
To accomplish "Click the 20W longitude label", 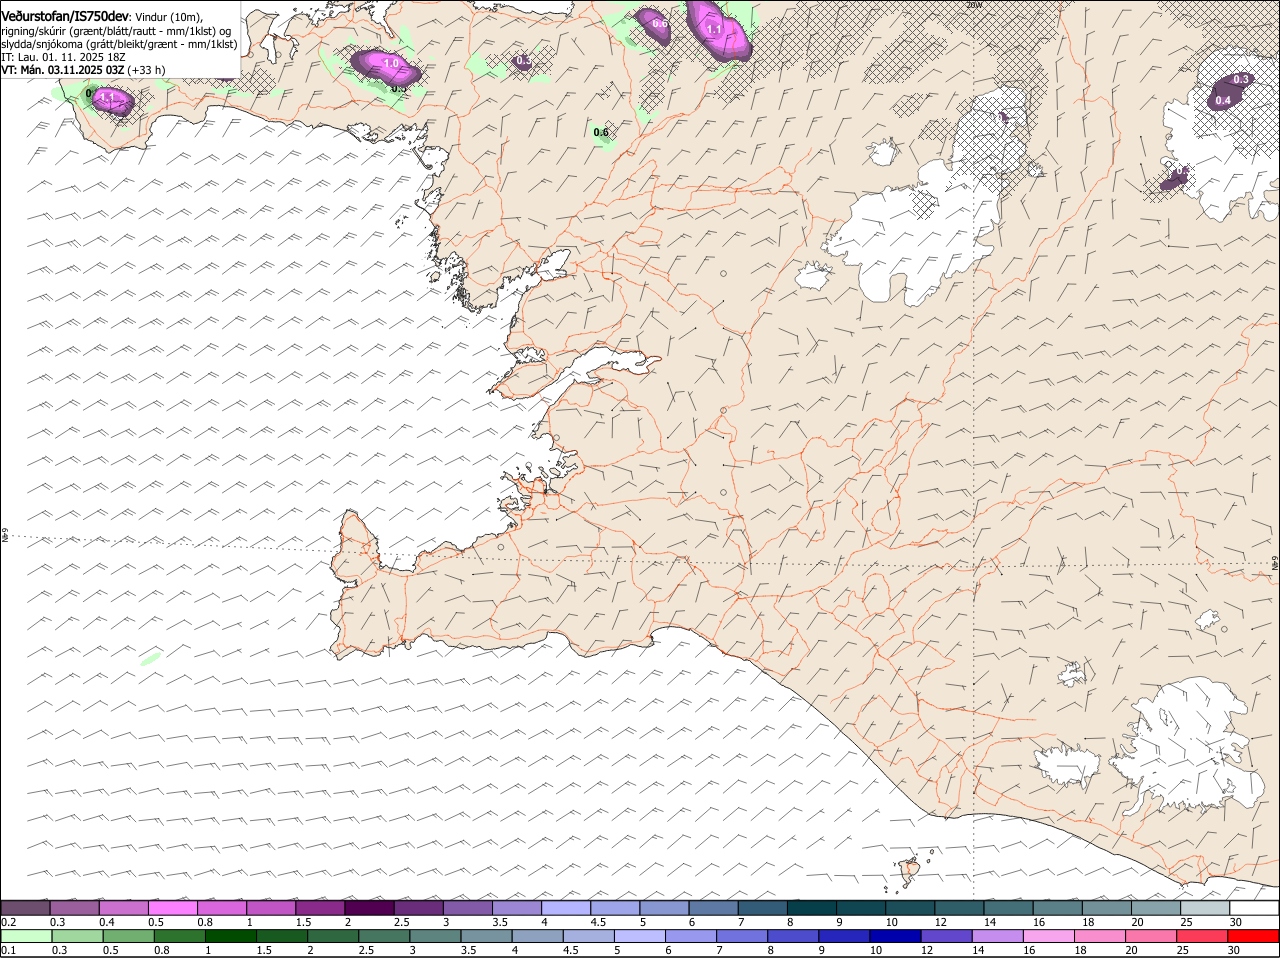I will (x=975, y=5).
